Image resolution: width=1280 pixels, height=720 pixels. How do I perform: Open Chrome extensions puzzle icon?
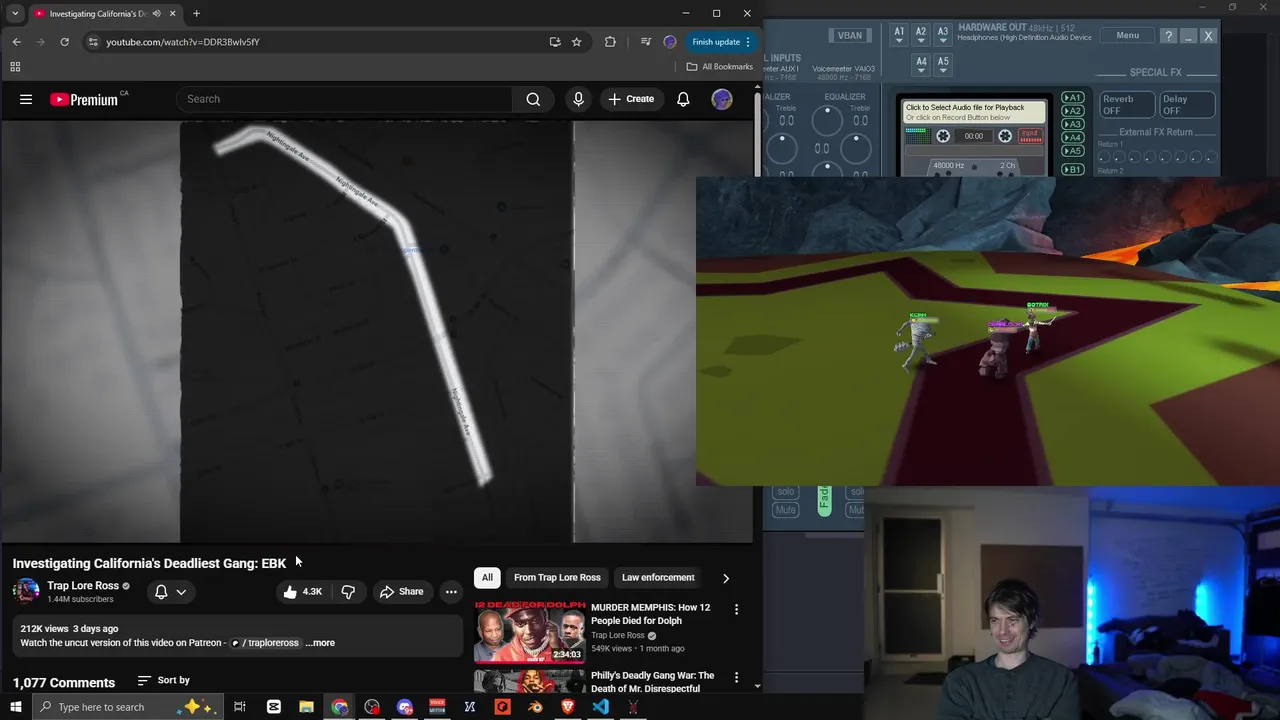pos(610,42)
